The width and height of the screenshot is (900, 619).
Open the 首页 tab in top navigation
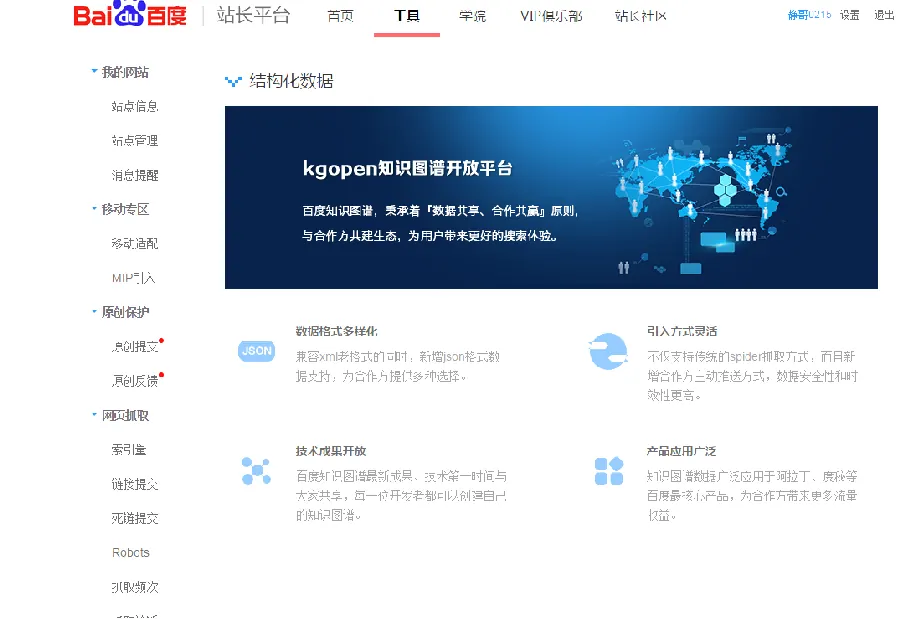[340, 16]
